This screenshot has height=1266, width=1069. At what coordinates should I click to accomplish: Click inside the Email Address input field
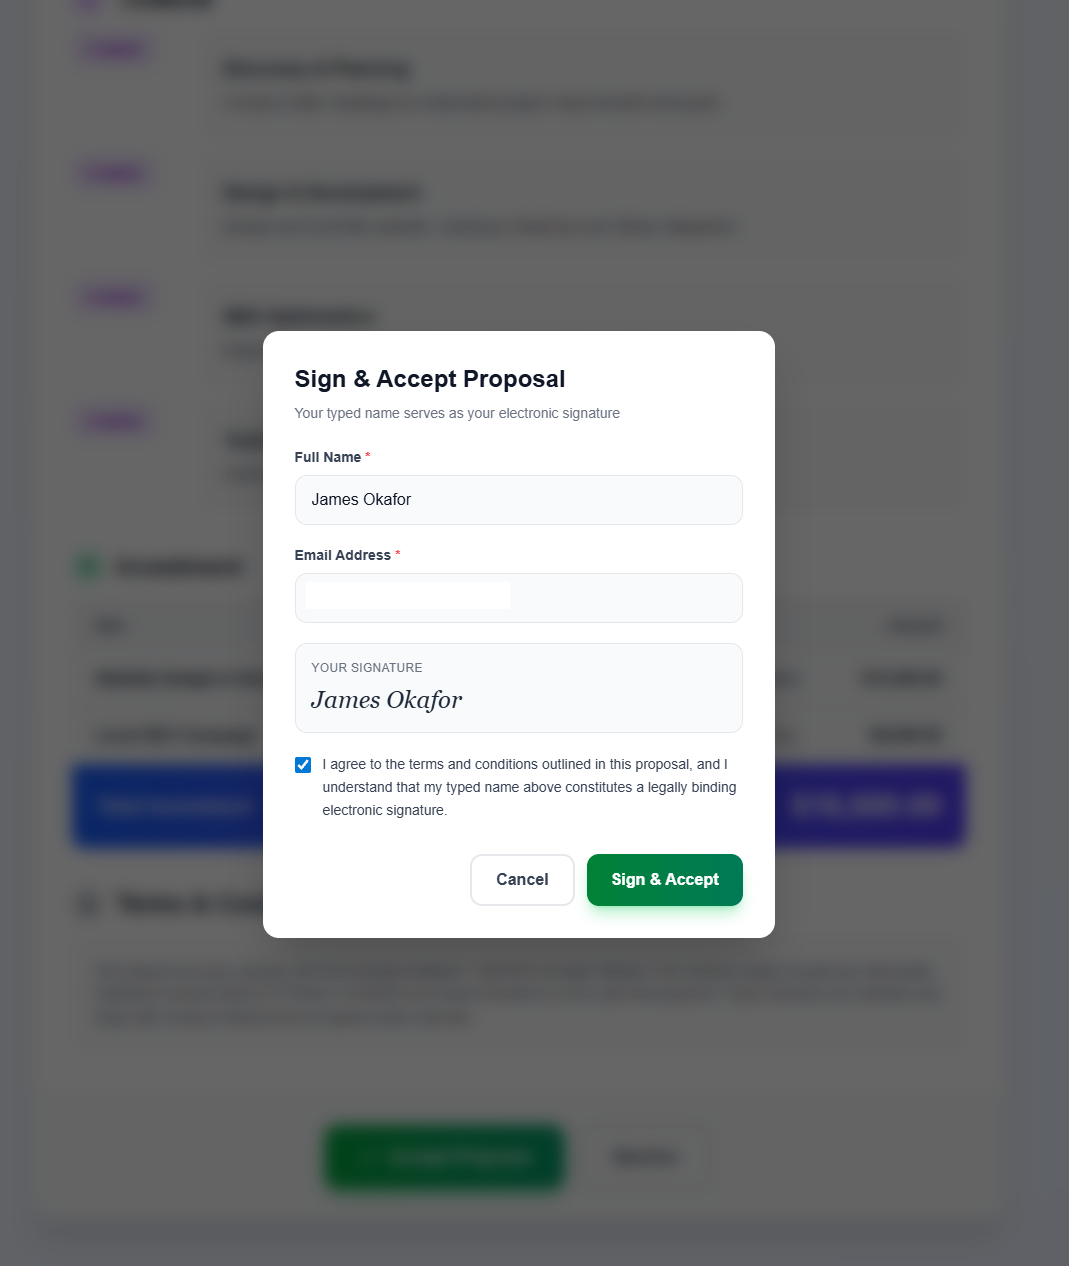(x=518, y=597)
